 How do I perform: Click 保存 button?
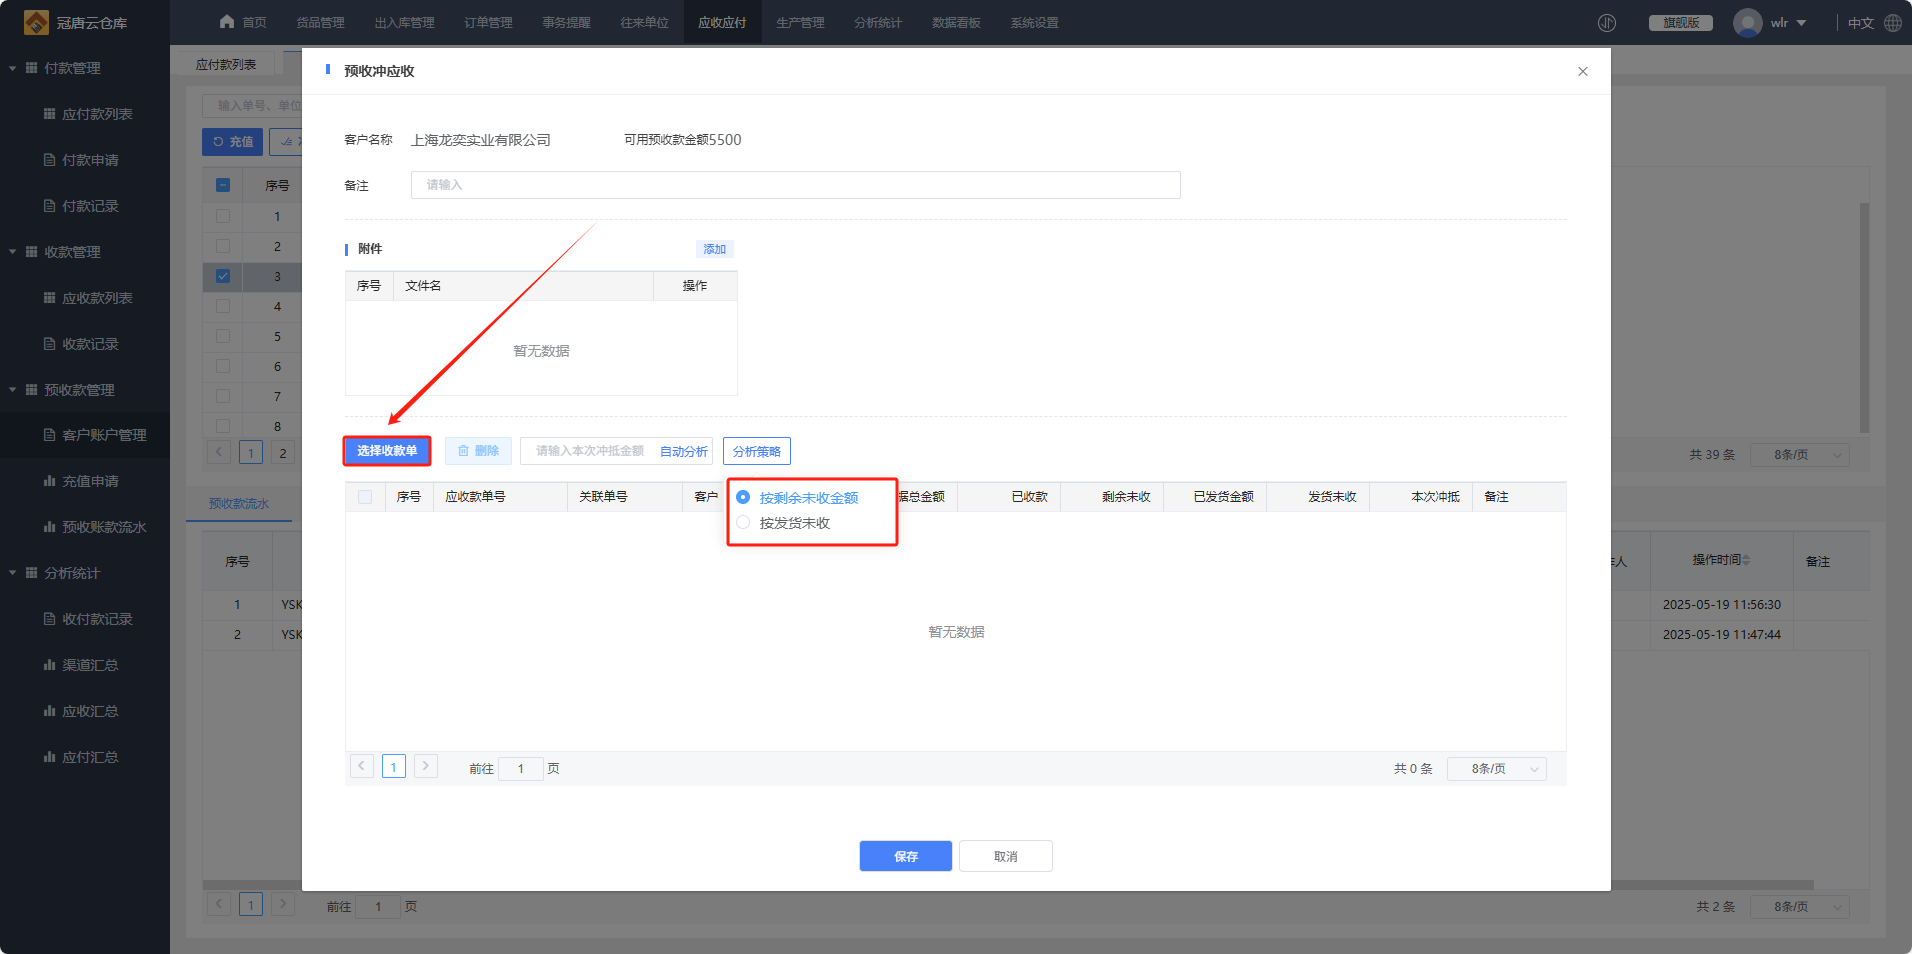coord(906,856)
